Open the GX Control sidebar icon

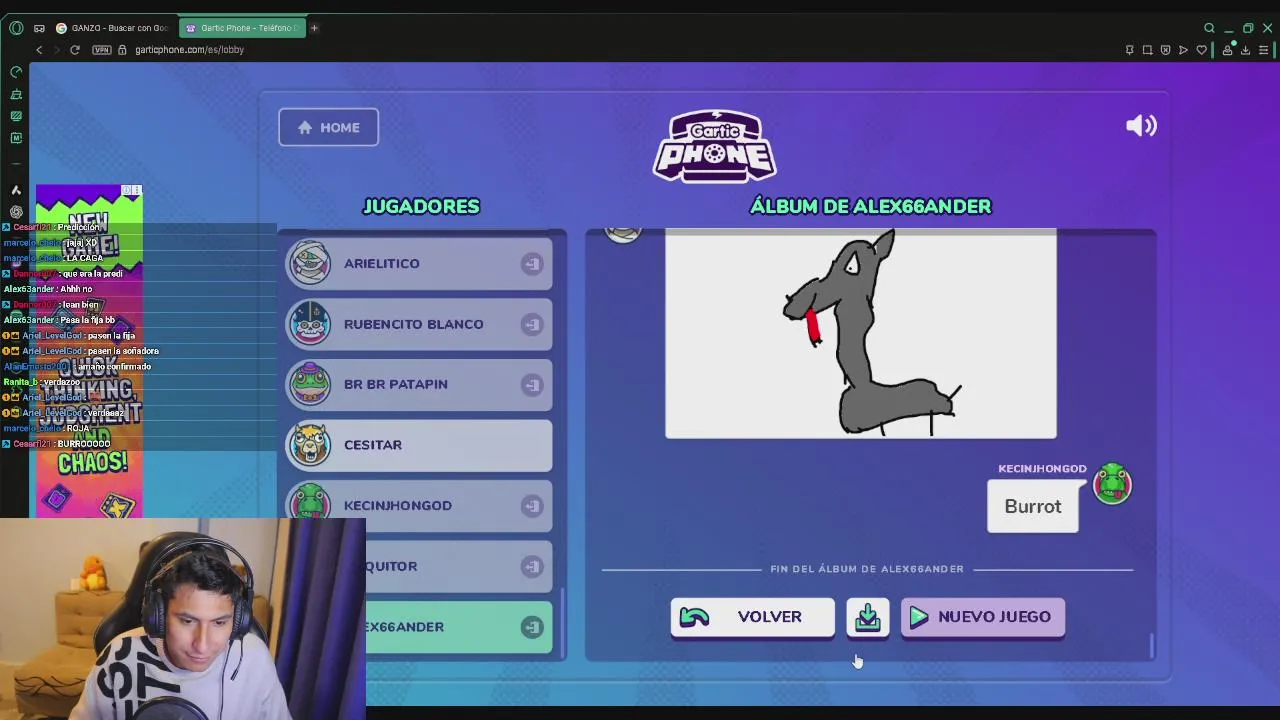pos(16,72)
